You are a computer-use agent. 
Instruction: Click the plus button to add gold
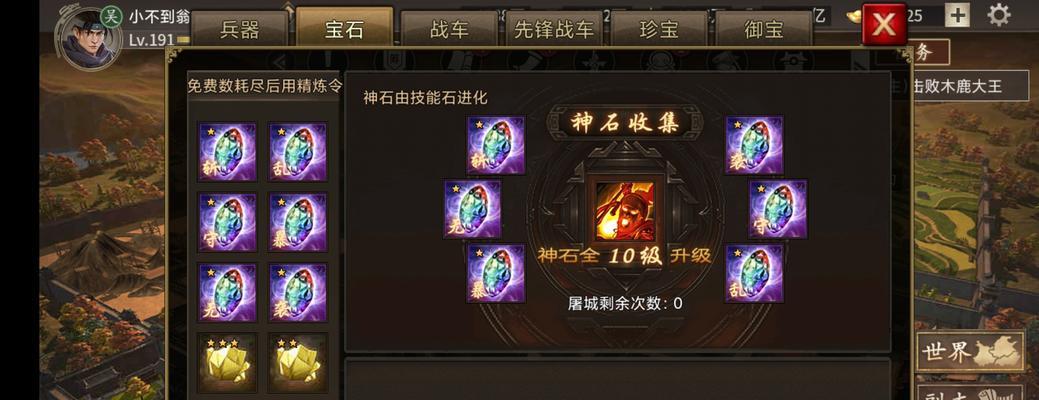coord(957,15)
